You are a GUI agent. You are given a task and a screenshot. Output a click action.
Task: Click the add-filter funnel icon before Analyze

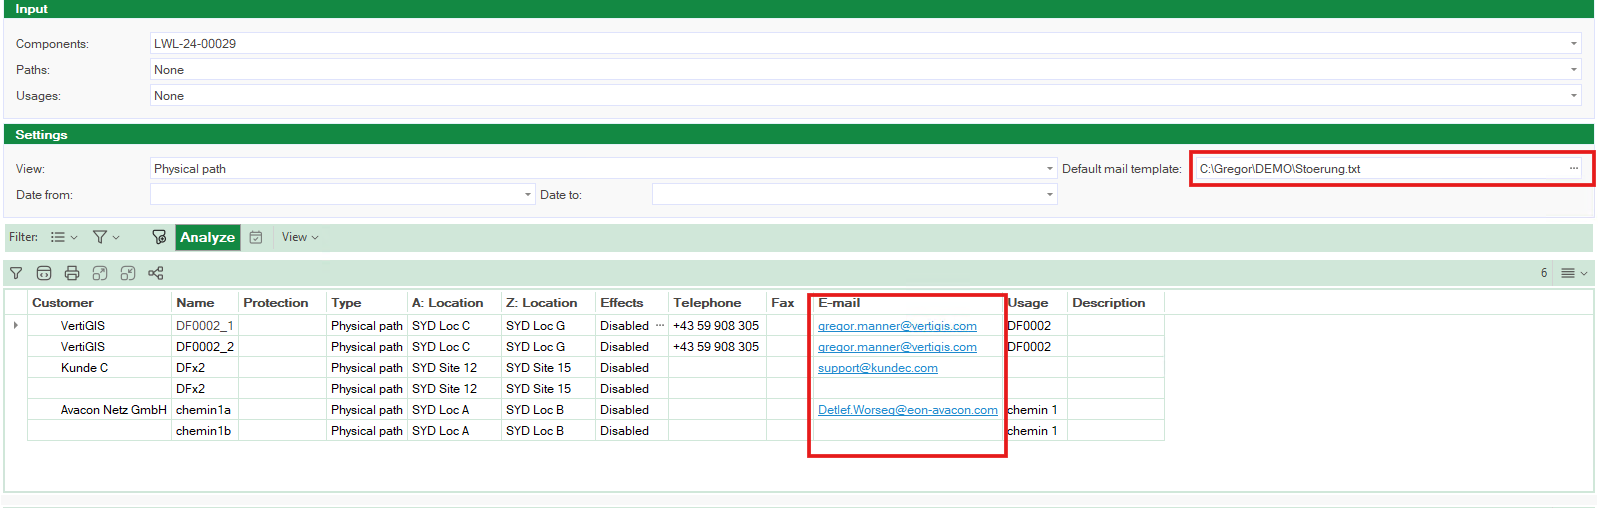coord(159,237)
